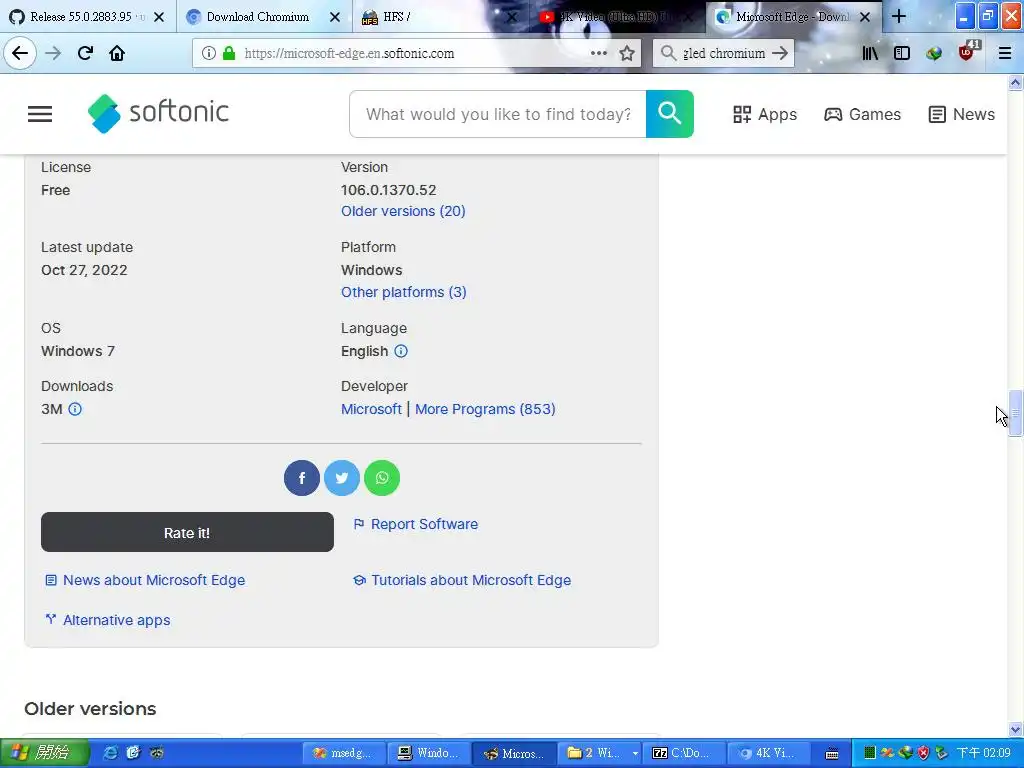
Task: Click Older versions (20) link
Action: coord(403,211)
